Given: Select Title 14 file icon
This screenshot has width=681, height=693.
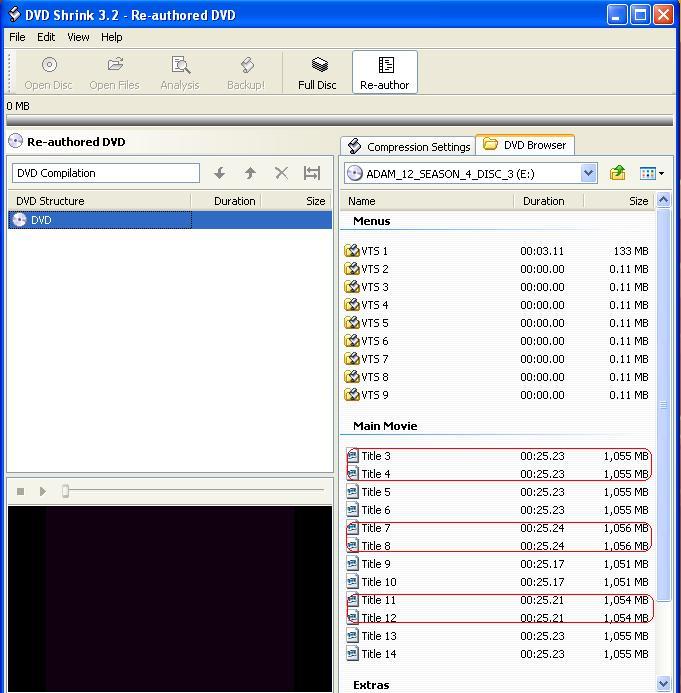Looking at the screenshot, I should [x=352, y=654].
